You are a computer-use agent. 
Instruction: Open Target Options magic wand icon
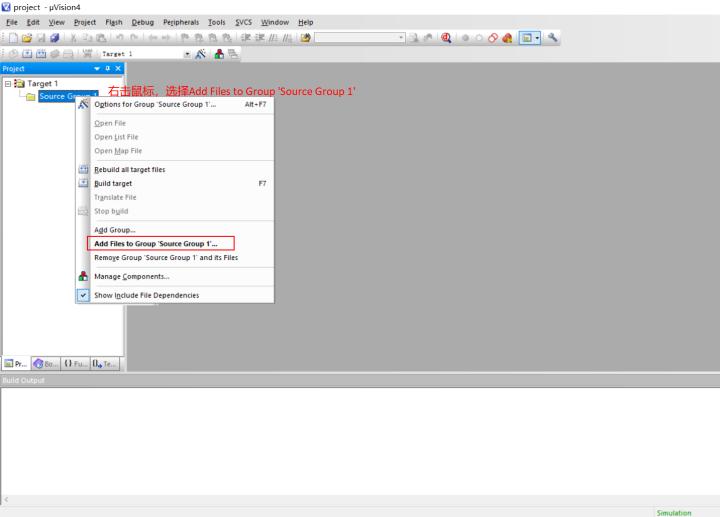pos(200,54)
